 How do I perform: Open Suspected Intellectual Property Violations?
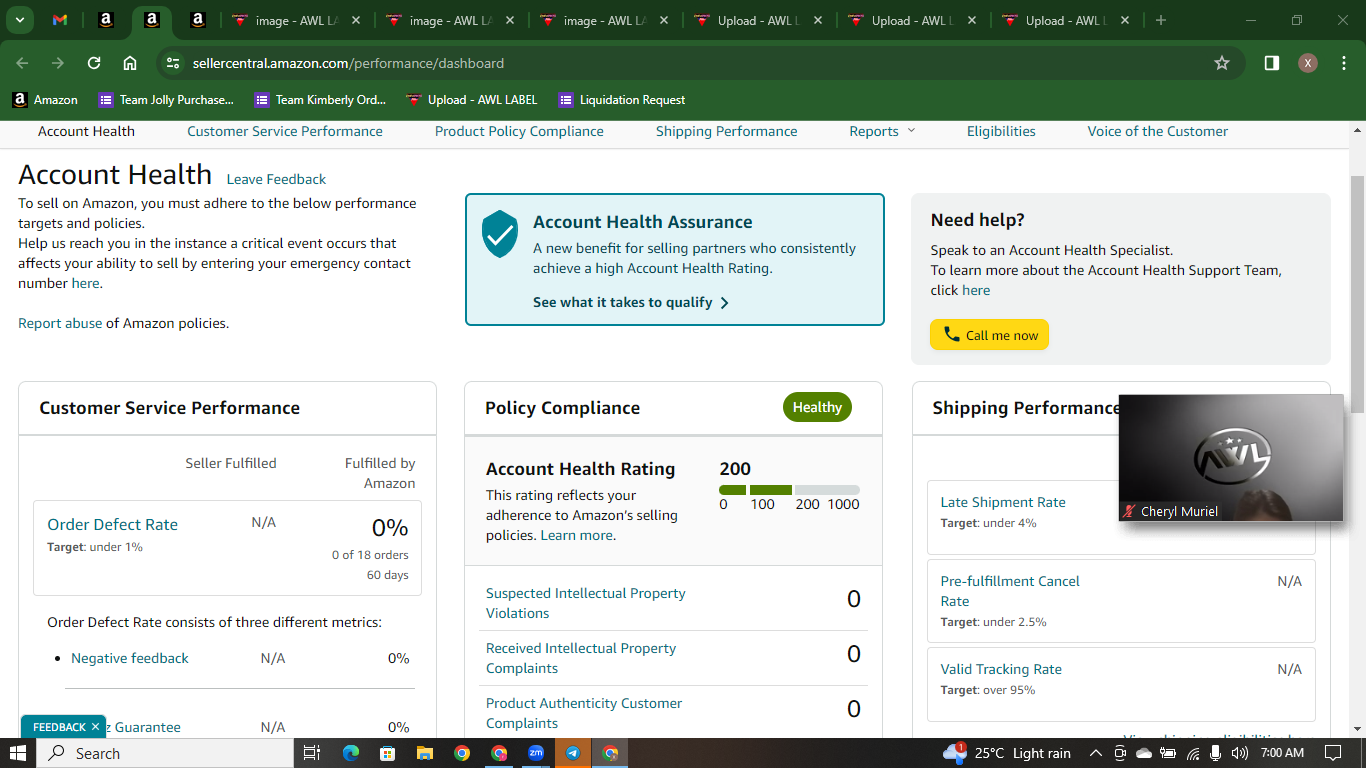tap(586, 603)
